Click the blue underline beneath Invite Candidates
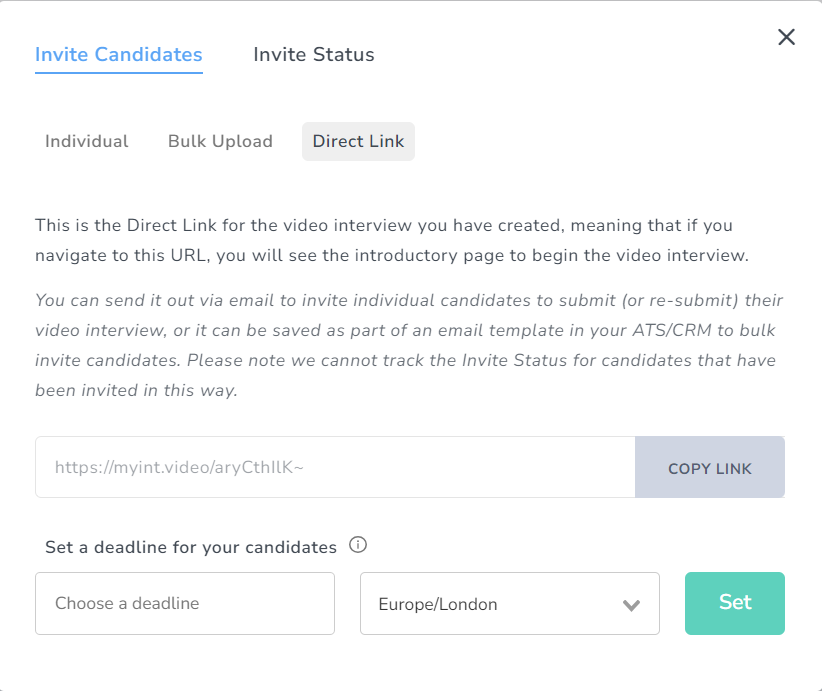The height and width of the screenshot is (691, 822). tap(119, 73)
